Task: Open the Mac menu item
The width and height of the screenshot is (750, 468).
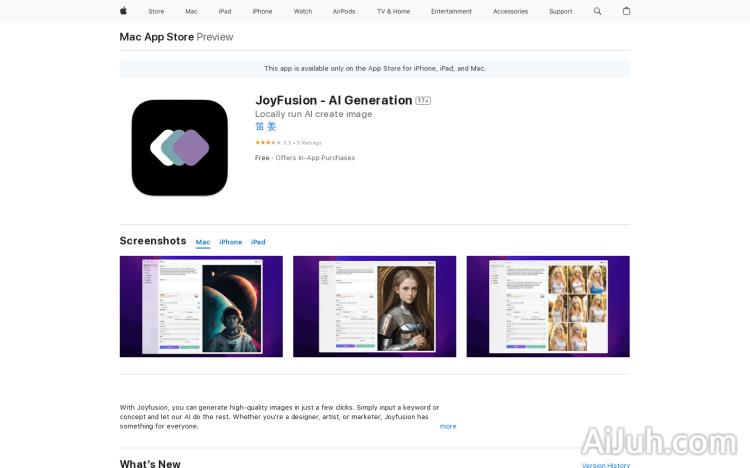Action: click(x=191, y=11)
